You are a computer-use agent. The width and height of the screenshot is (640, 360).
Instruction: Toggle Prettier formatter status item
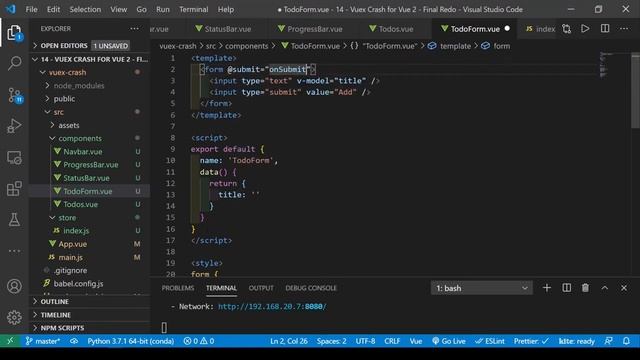531,341
